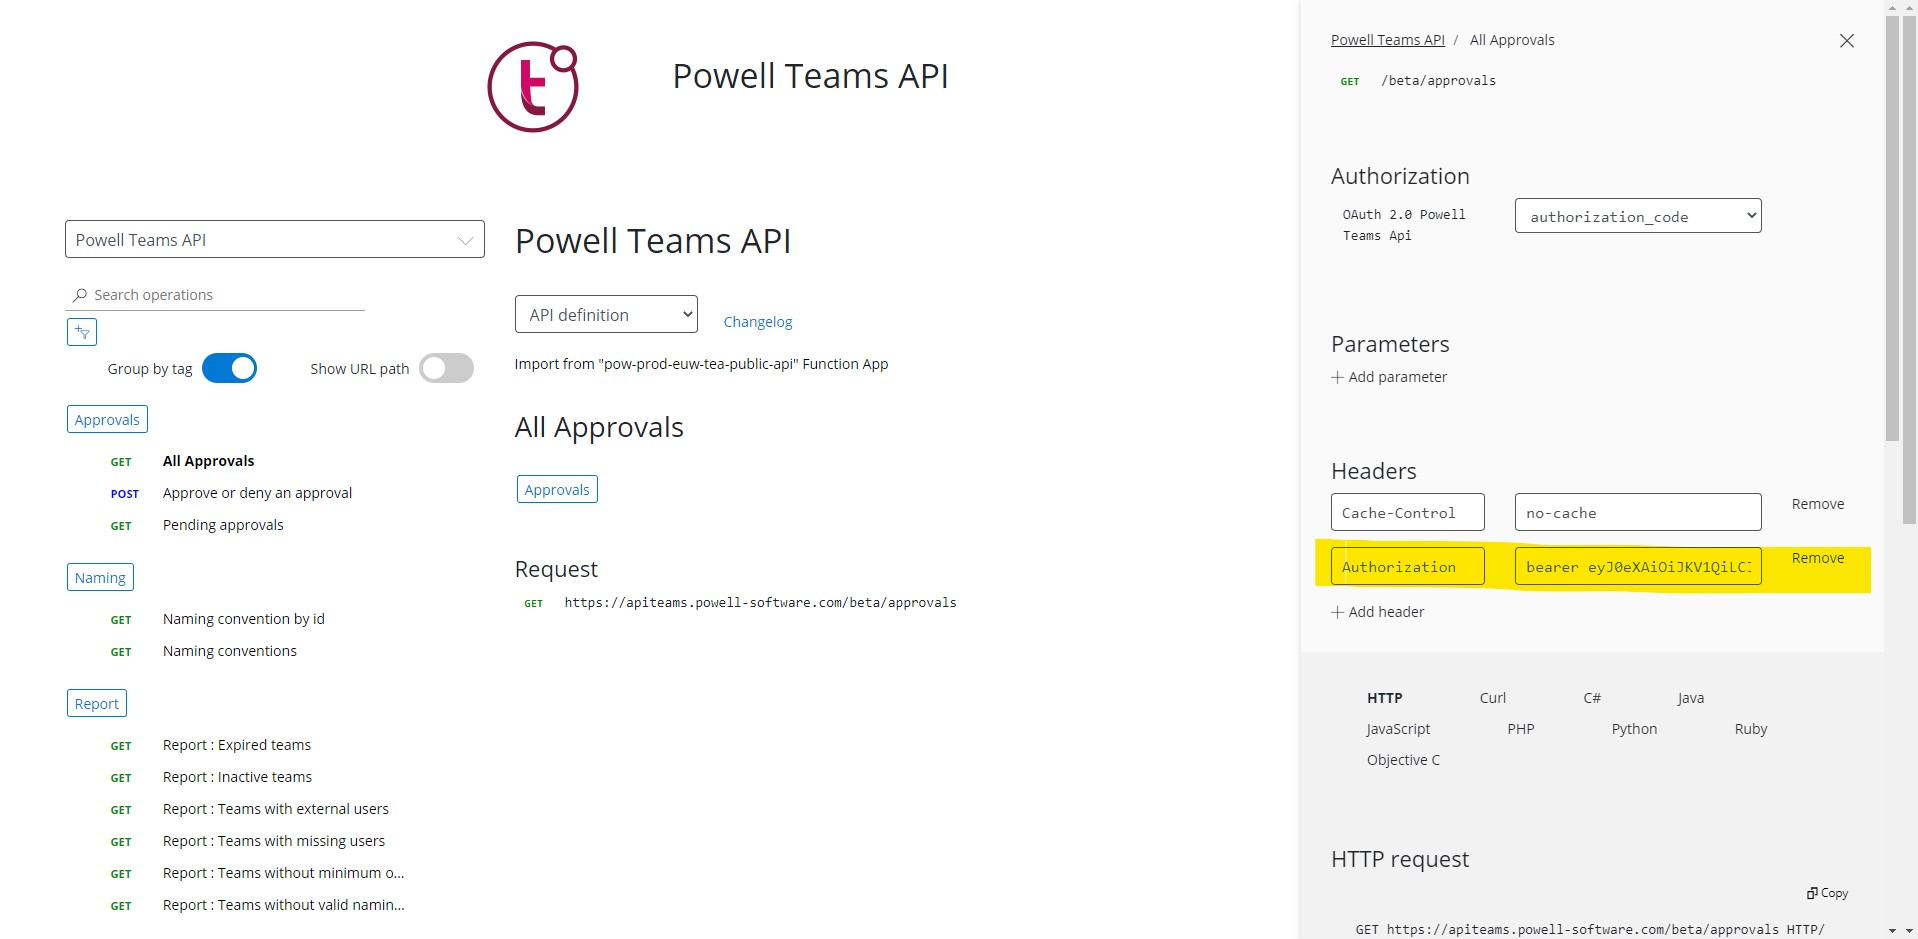This screenshot has width=1918, height=939.
Task: Click the plus icon beside Add parameter
Action: (x=1337, y=377)
